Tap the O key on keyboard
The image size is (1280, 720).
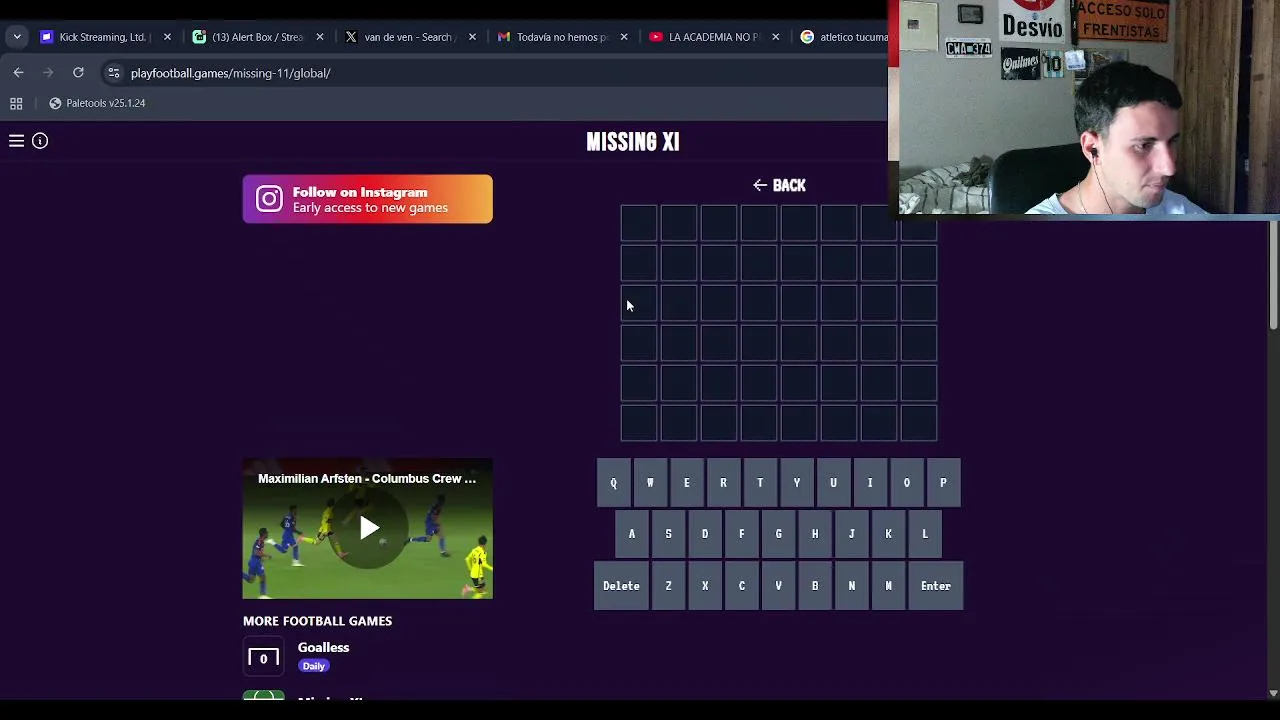[907, 483]
